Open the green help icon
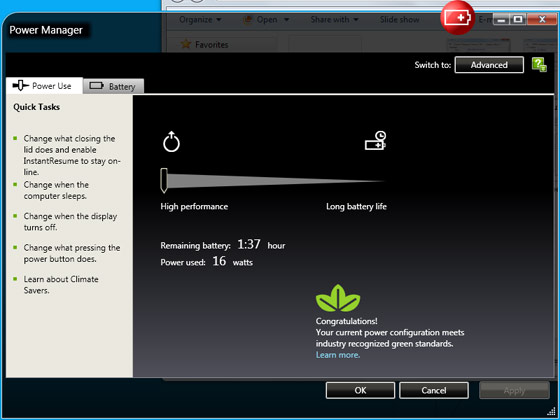 539,65
